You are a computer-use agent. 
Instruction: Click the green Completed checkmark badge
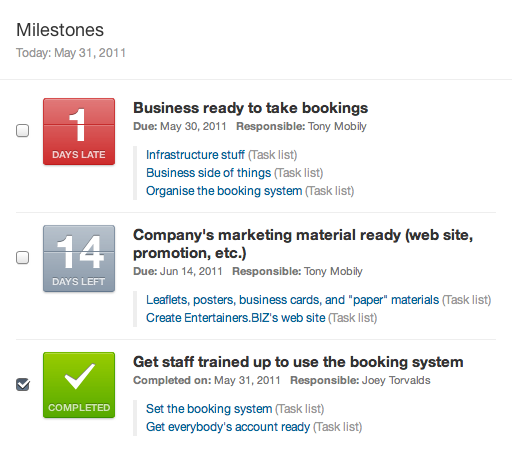tap(79, 385)
